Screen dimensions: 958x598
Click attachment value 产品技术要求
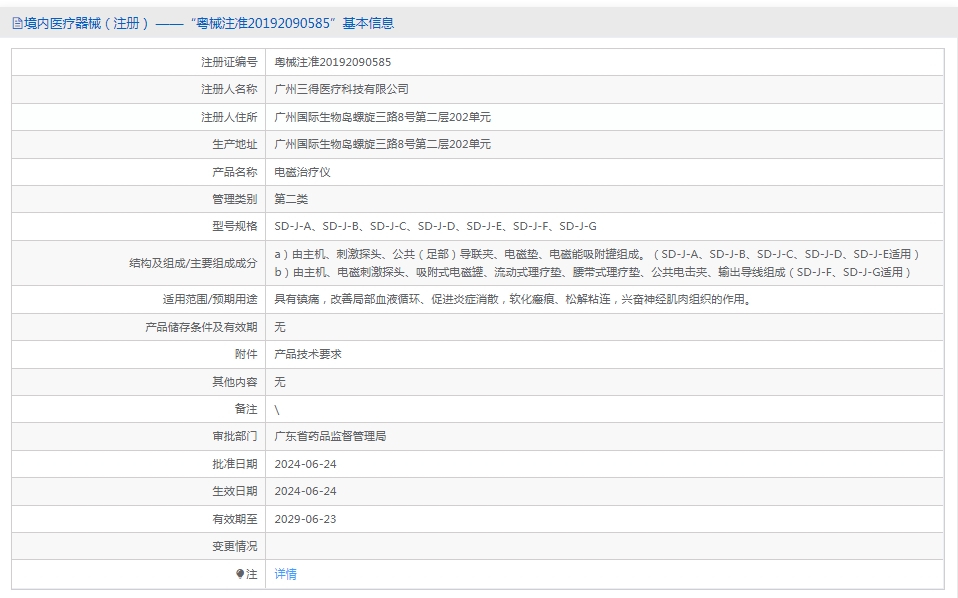tap(308, 354)
